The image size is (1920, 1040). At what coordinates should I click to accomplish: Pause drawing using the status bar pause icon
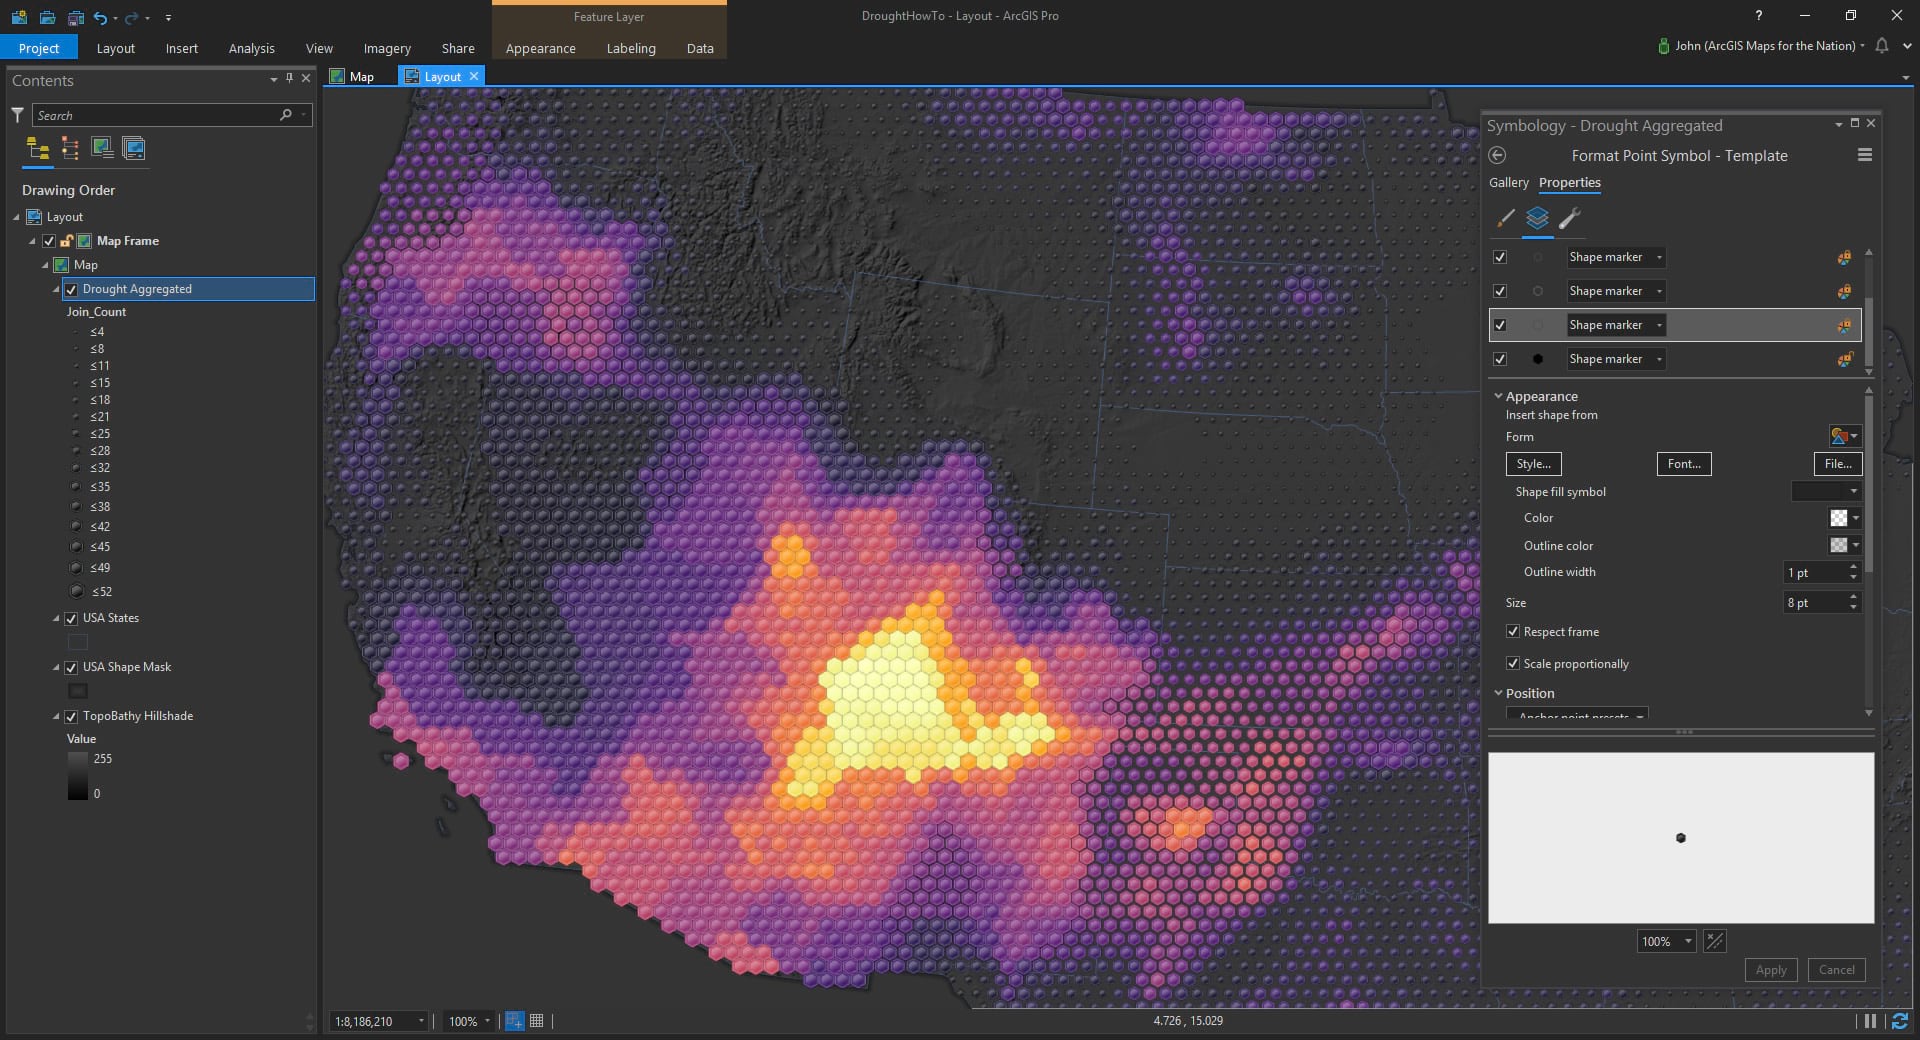(x=1870, y=1021)
